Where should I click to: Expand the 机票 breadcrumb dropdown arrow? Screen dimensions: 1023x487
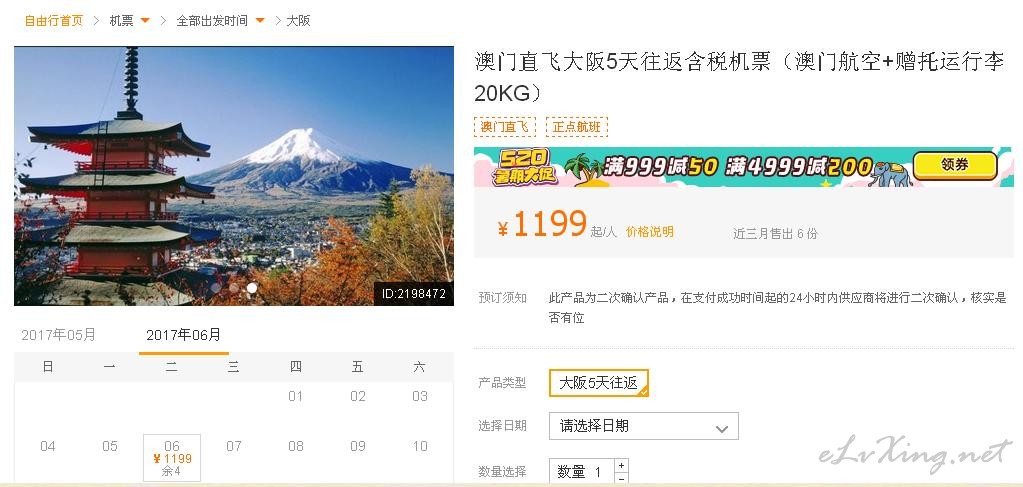tap(145, 21)
